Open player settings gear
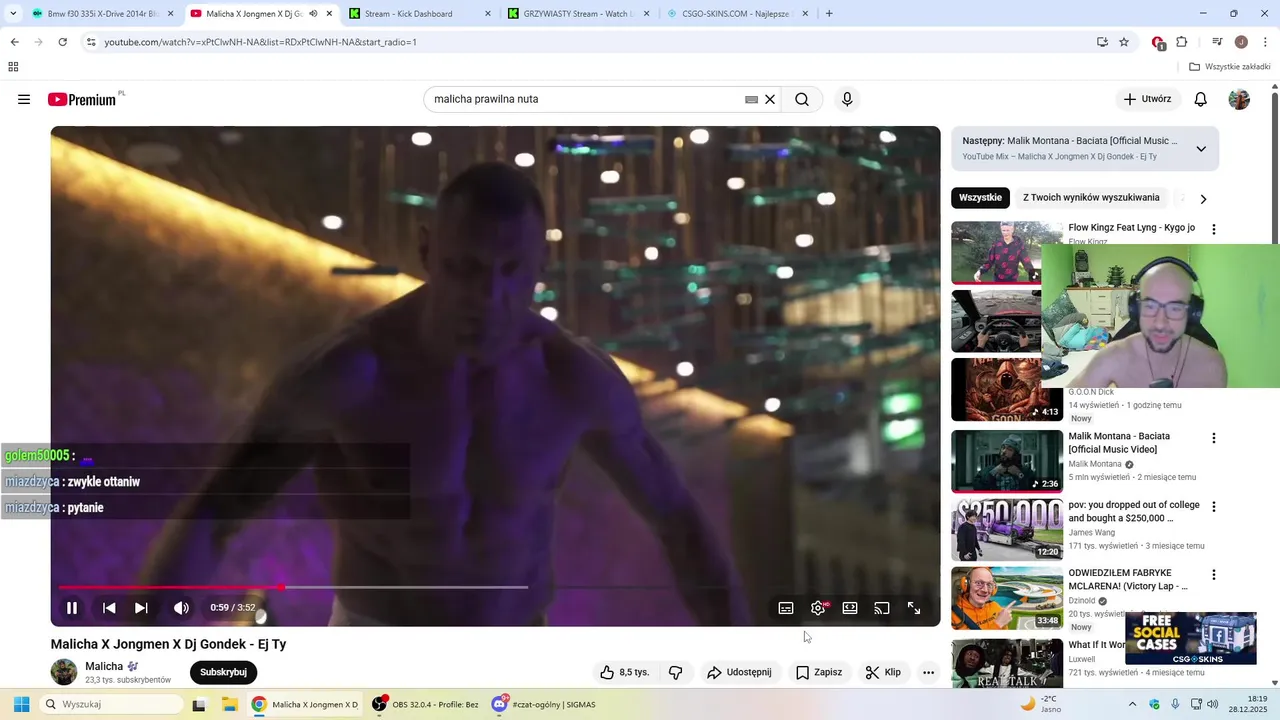 tap(818, 608)
